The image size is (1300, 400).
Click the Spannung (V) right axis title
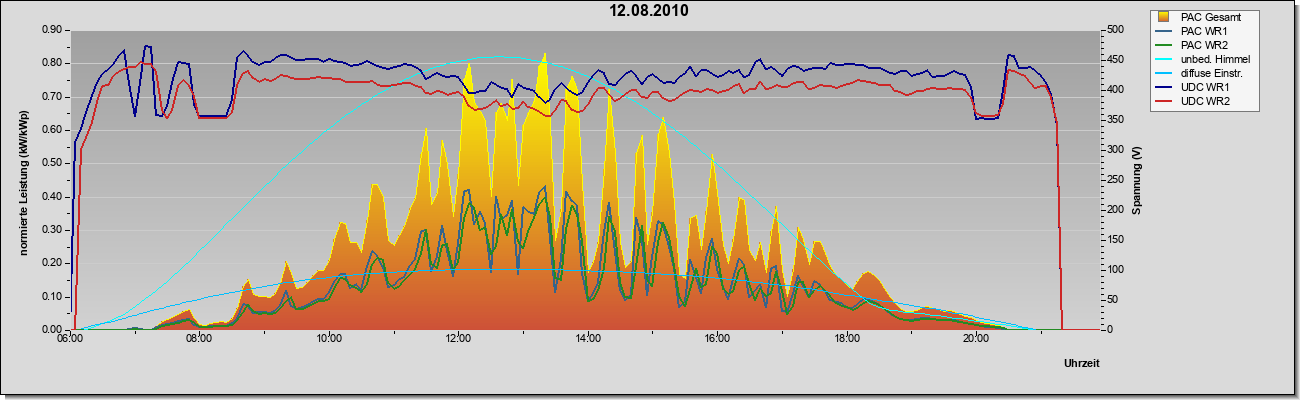click(1136, 180)
